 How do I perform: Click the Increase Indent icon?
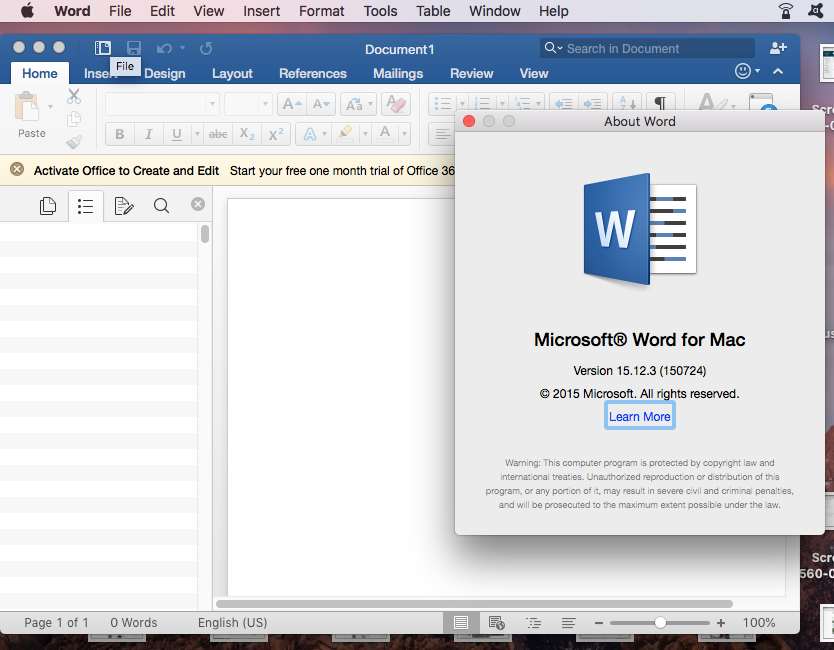coord(593,103)
